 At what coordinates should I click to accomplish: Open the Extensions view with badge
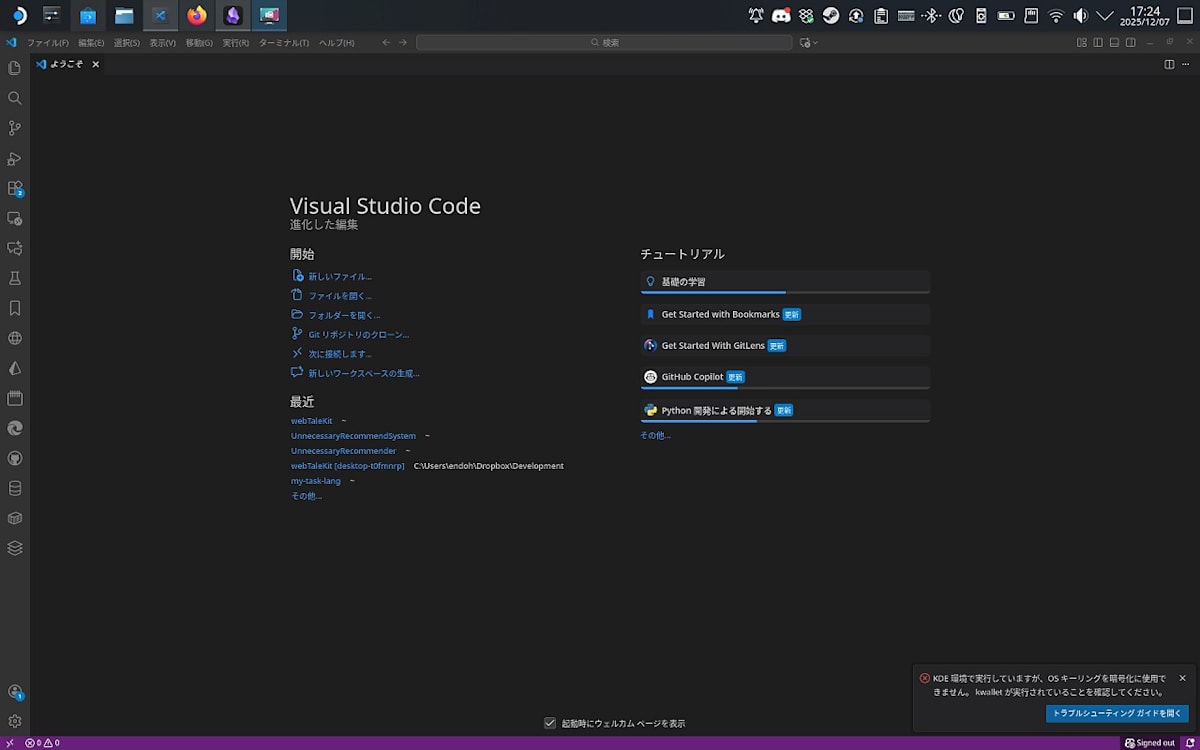pyautogui.click(x=15, y=188)
